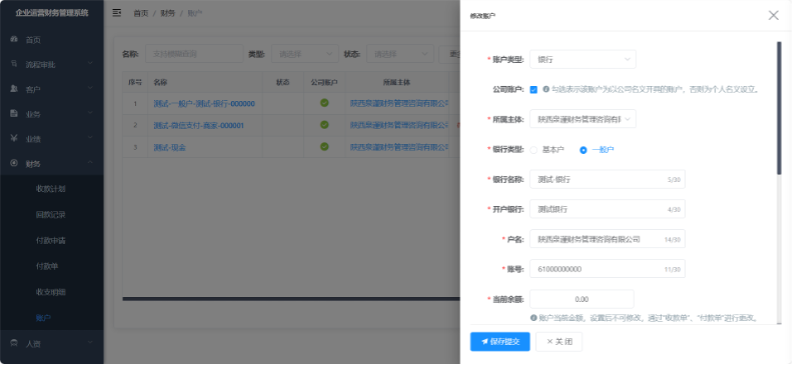Click info icon beside 公司账户 checkbox

(546, 89)
